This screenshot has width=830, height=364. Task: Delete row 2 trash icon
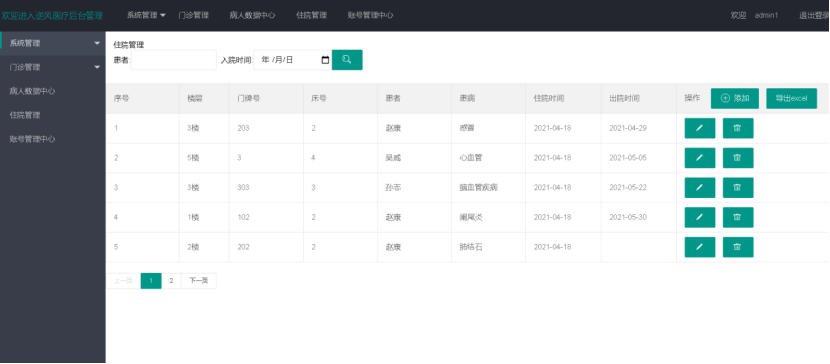(x=738, y=158)
